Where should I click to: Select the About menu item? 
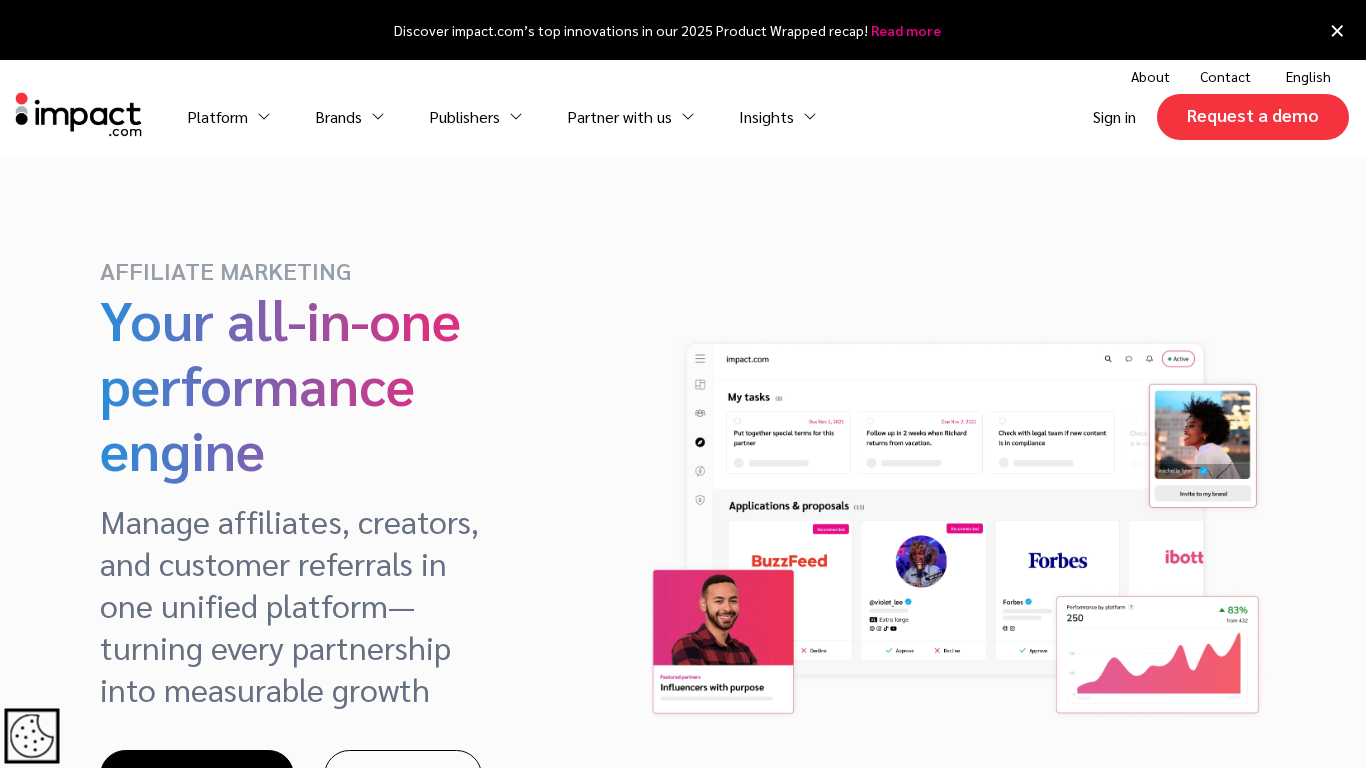1149,77
